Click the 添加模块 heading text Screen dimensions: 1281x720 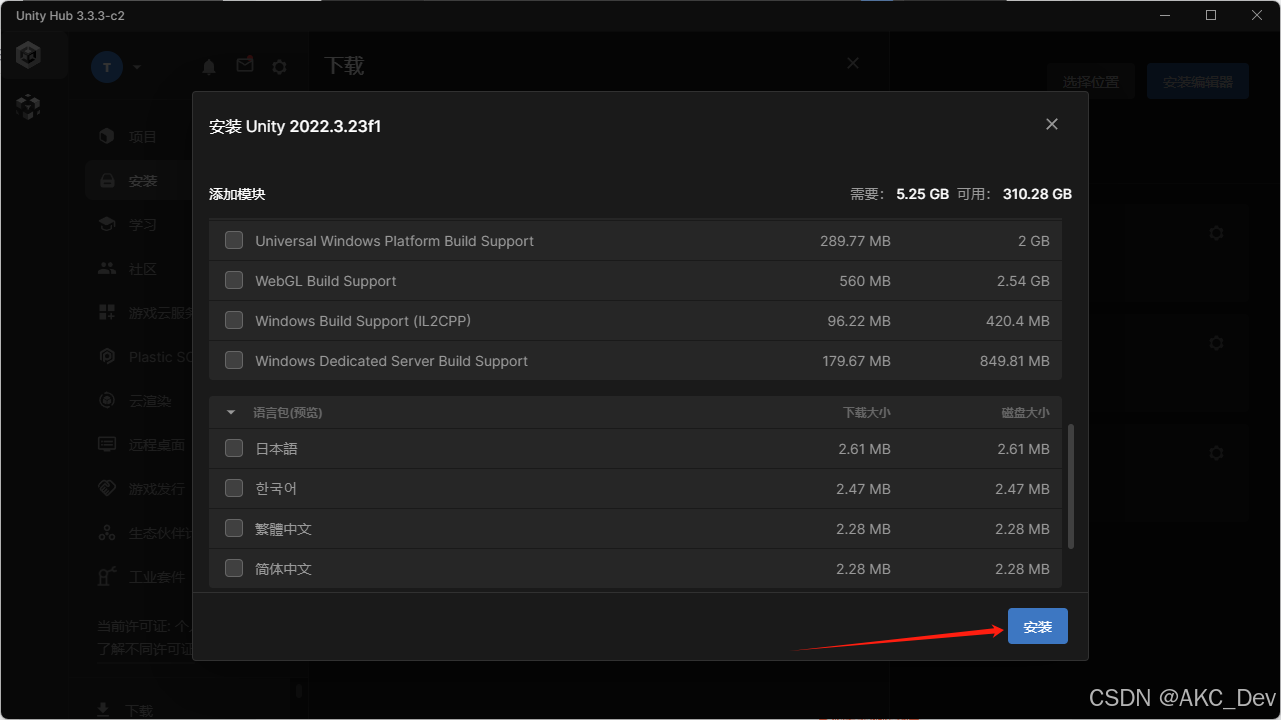point(237,194)
